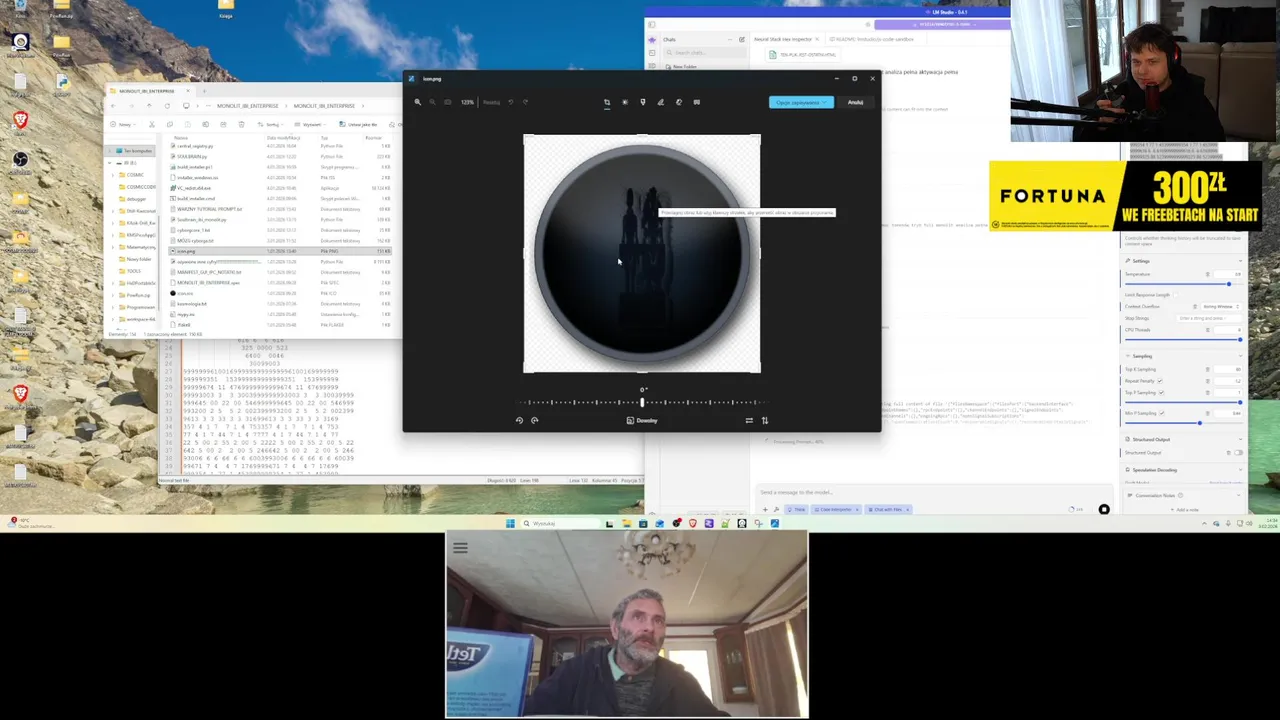
Task: Click the Back arrow in File Explorer
Action: (113, 106)
